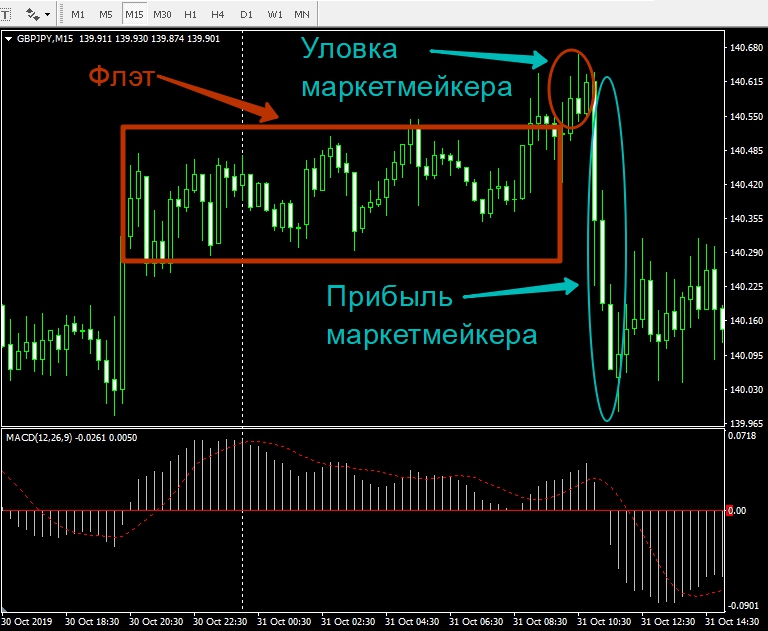
Task: Click the red 0.00 MACD level marker
Action: coord(735,511)
